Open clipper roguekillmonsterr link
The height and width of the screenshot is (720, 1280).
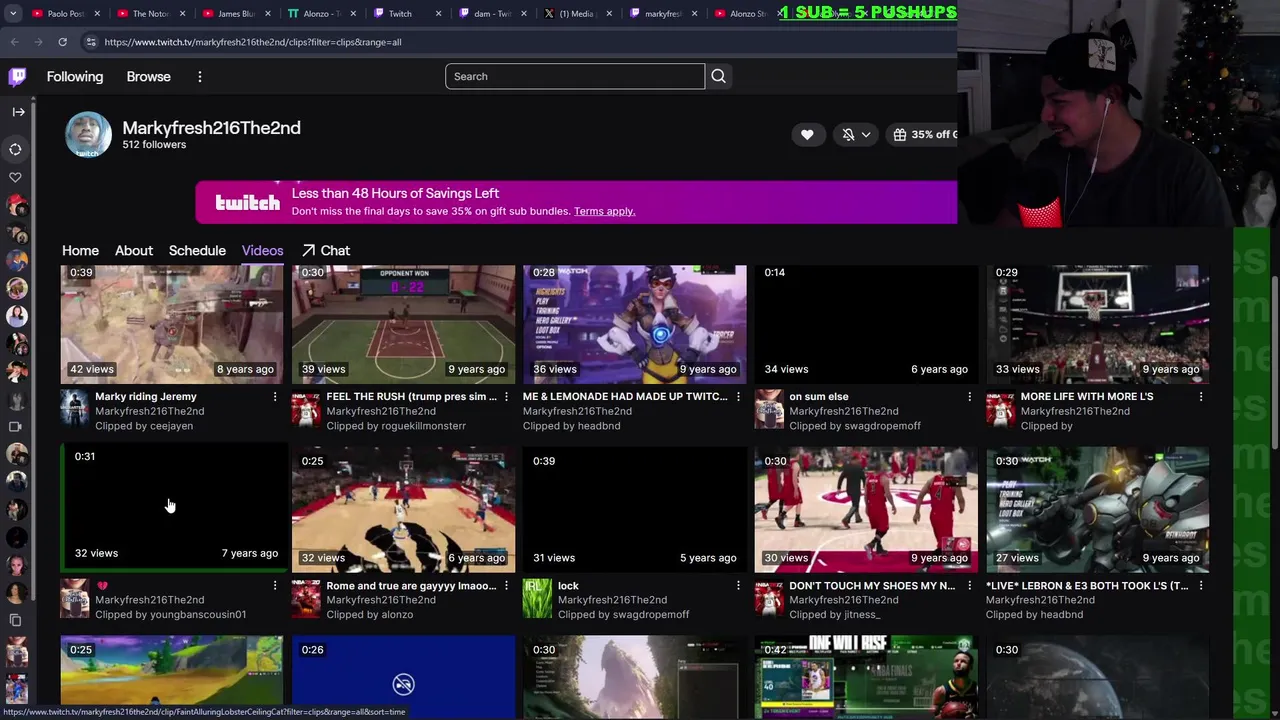(x=423, y=426)
